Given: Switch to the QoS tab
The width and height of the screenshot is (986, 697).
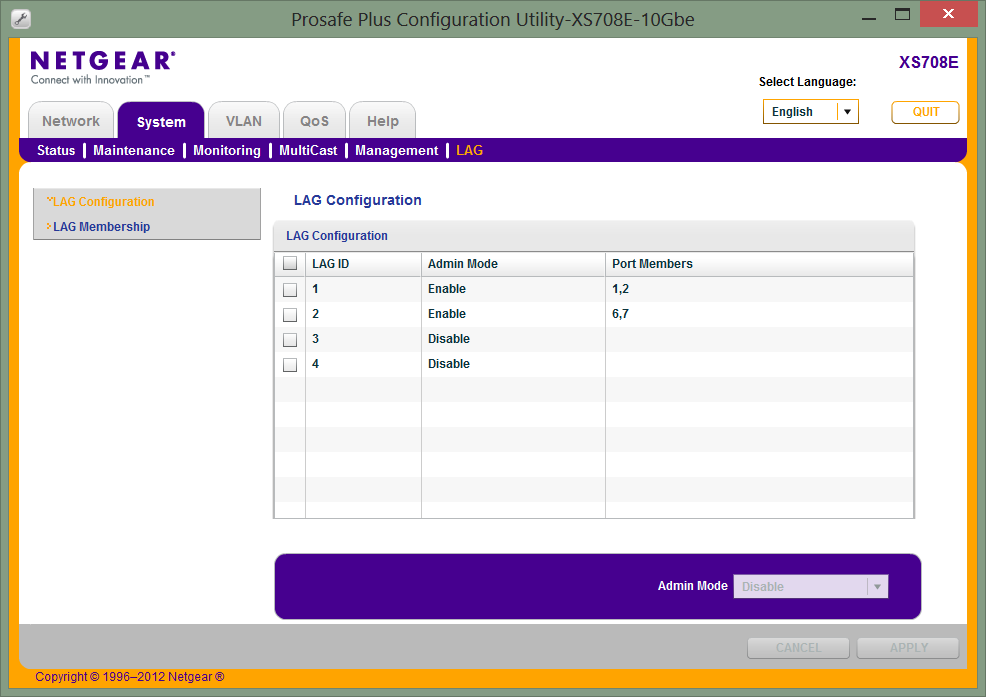Looking at the screenshot, I should pyautogui.click(x=314, y=120).
